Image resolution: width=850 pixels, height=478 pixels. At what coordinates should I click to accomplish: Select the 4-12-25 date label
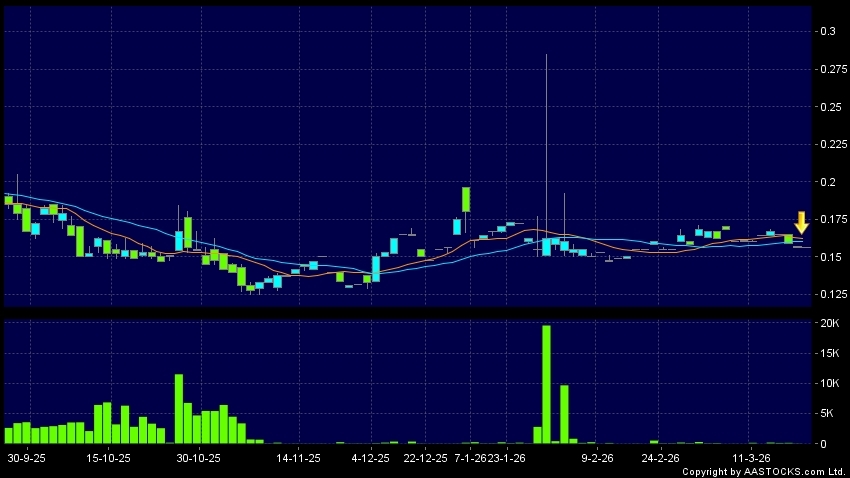370,458
